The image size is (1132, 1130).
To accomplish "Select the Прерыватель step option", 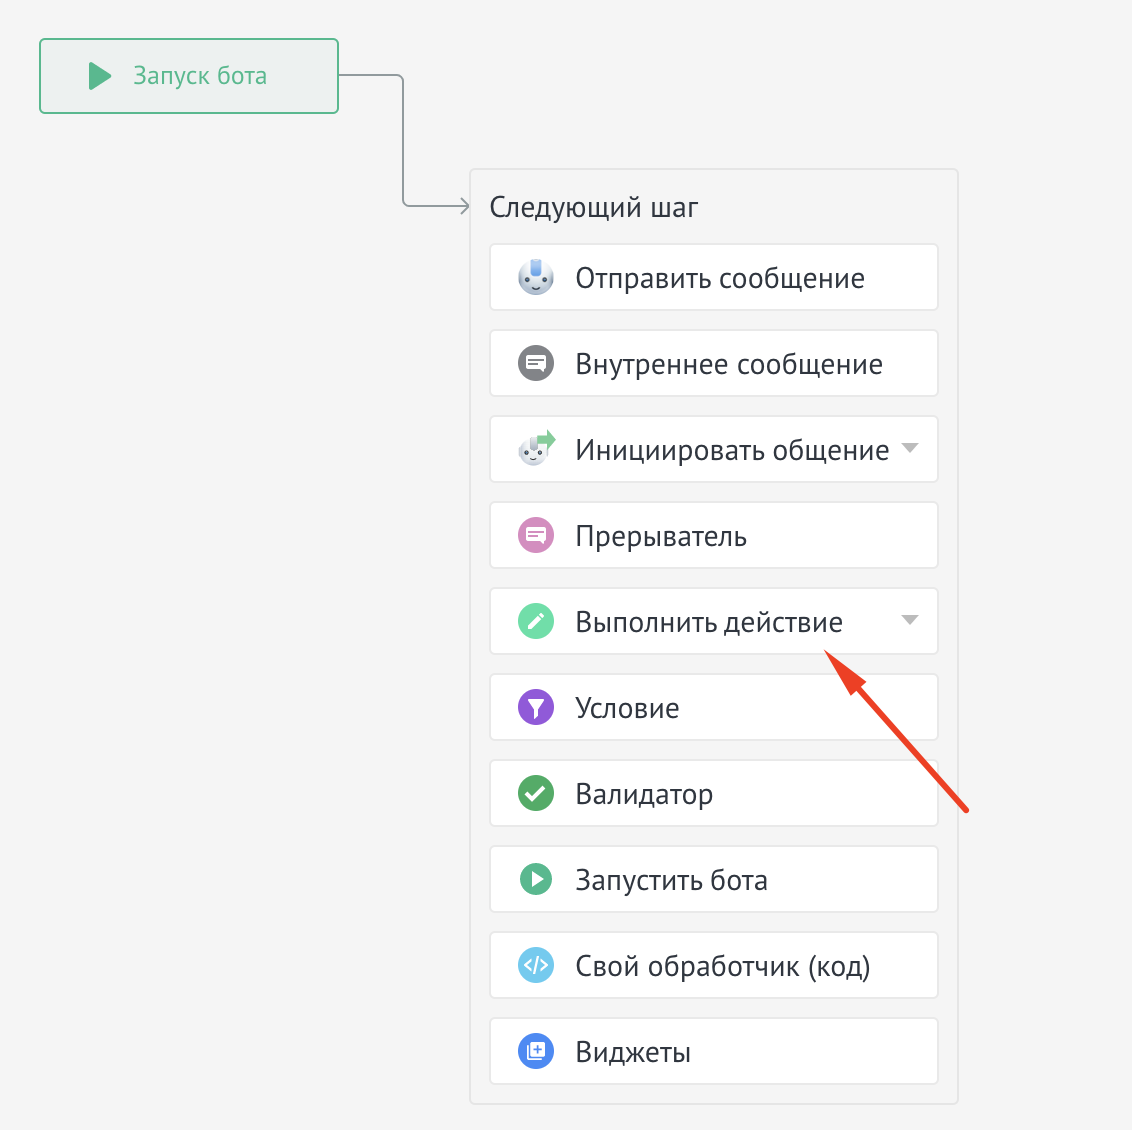I will (x=660, y=536).
